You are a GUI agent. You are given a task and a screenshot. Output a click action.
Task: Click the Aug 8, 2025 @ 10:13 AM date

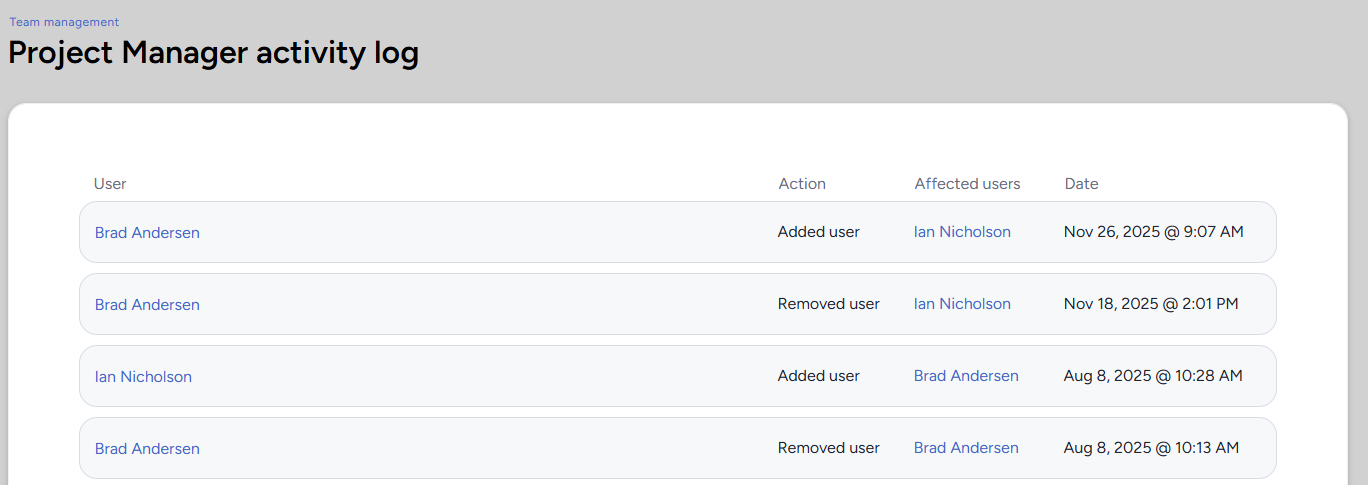[1151, 448]
